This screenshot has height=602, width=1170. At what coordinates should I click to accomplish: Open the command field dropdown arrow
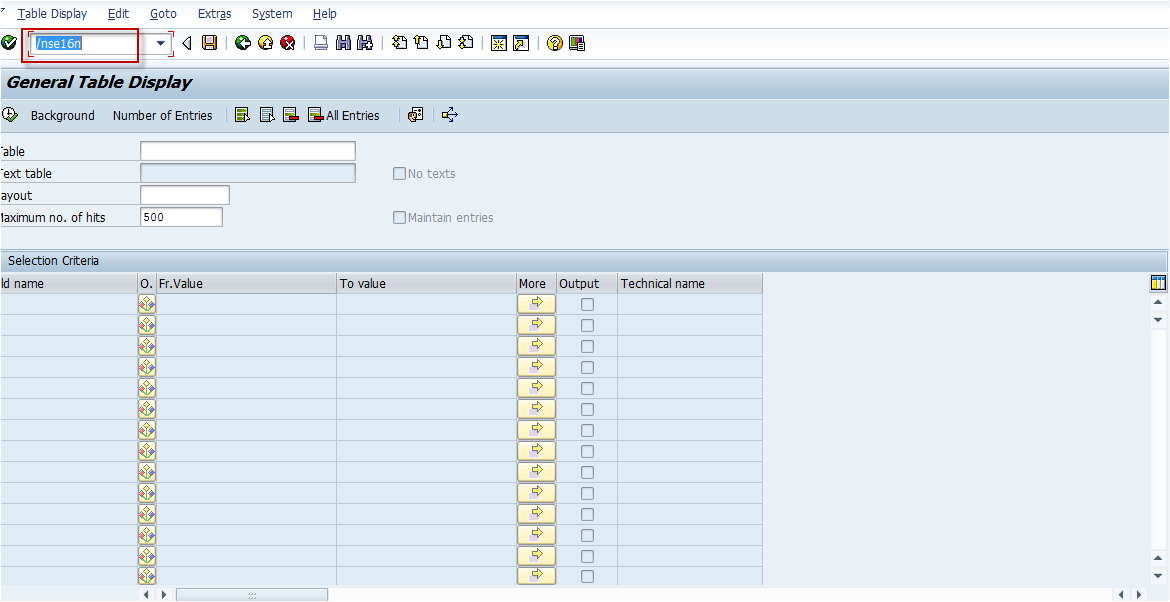pyautogui.click(x=160, y=43)
